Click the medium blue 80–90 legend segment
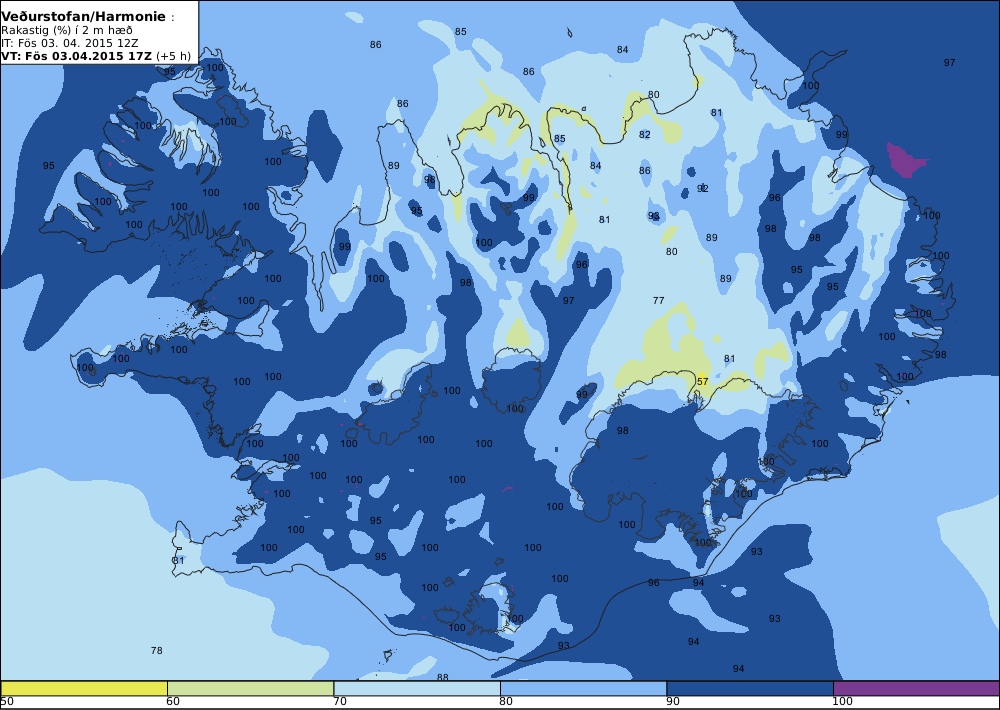 (x=583, y=688)
